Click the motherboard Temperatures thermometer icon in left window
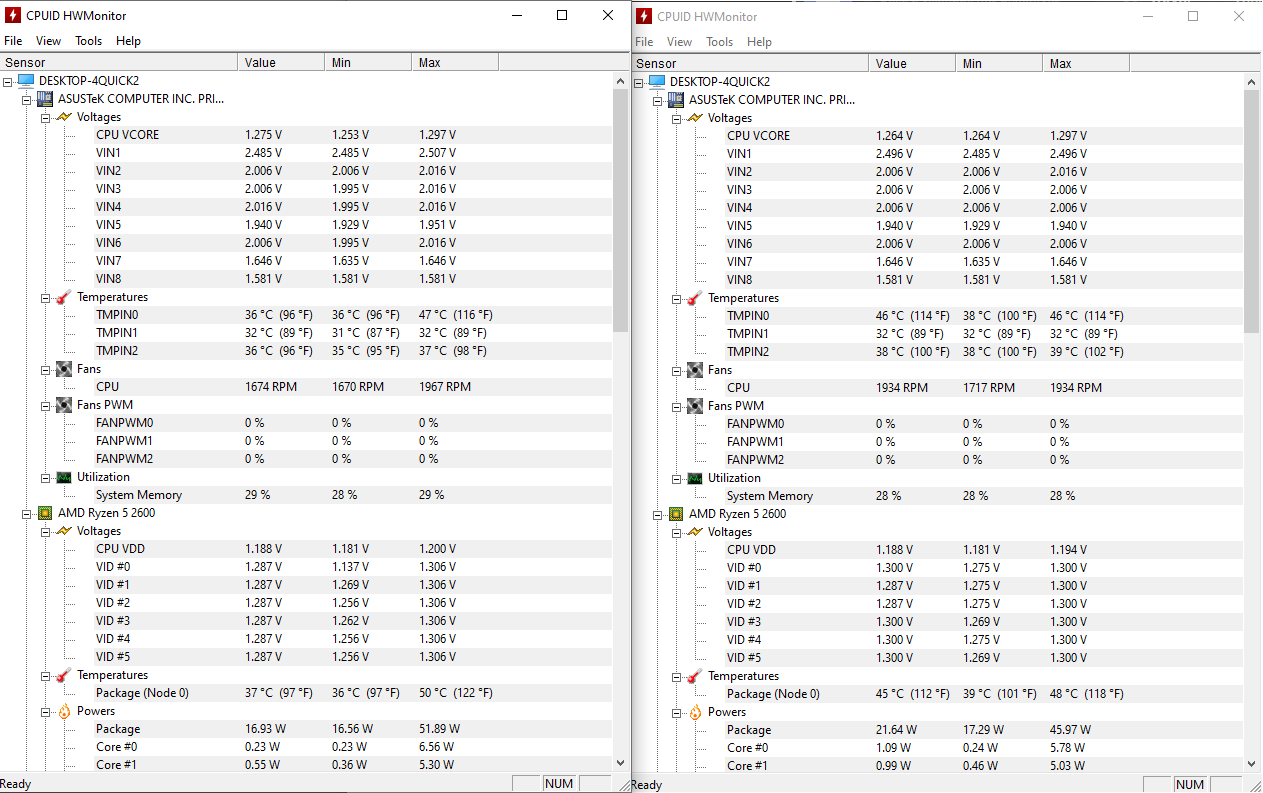The width and height of the screenshot is (1263, 793). [x=64, y=297]
